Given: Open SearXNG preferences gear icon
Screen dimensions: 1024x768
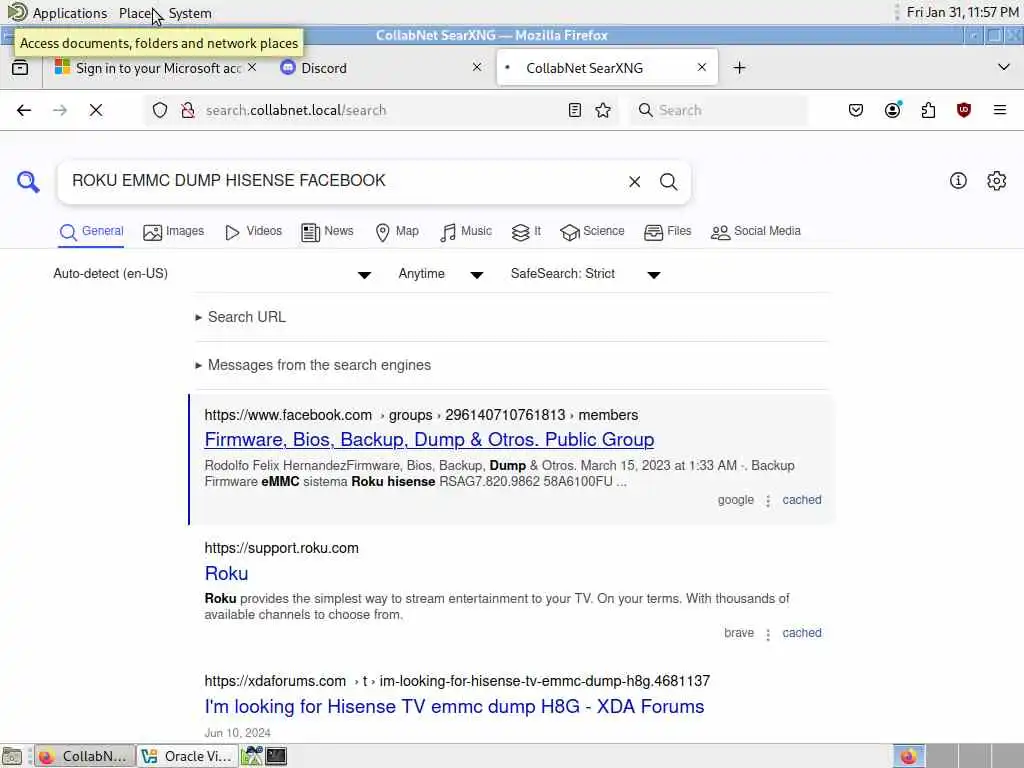Looking at the screenshot, I should pos(997,181).
